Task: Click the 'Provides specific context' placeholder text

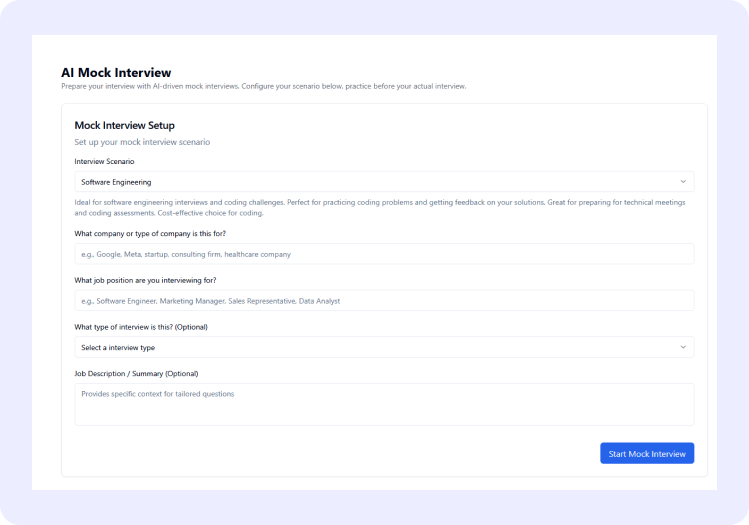Action: (157, 394)
